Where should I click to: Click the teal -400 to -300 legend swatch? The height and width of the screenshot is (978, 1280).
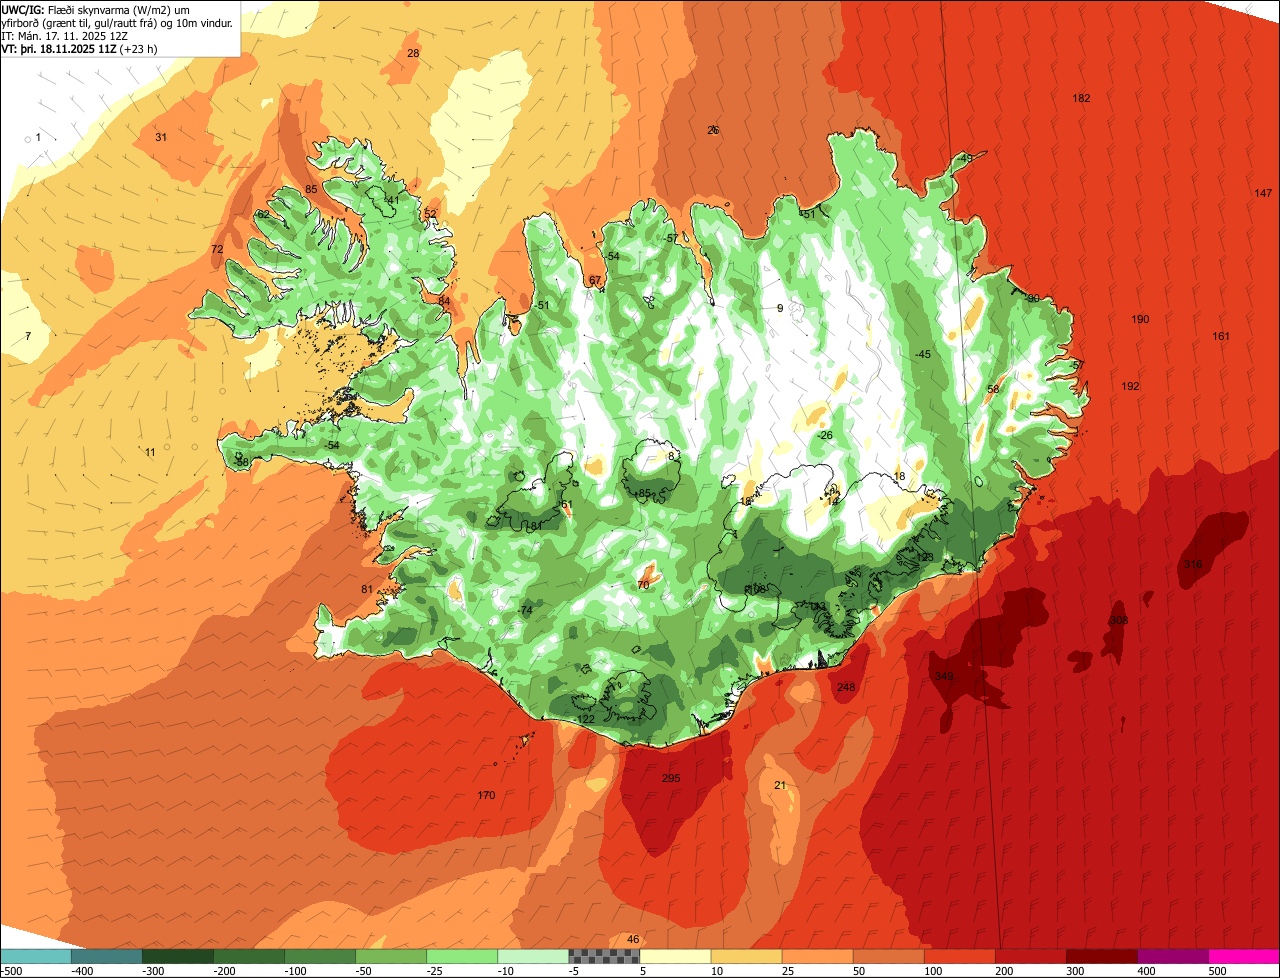(107, 956)
